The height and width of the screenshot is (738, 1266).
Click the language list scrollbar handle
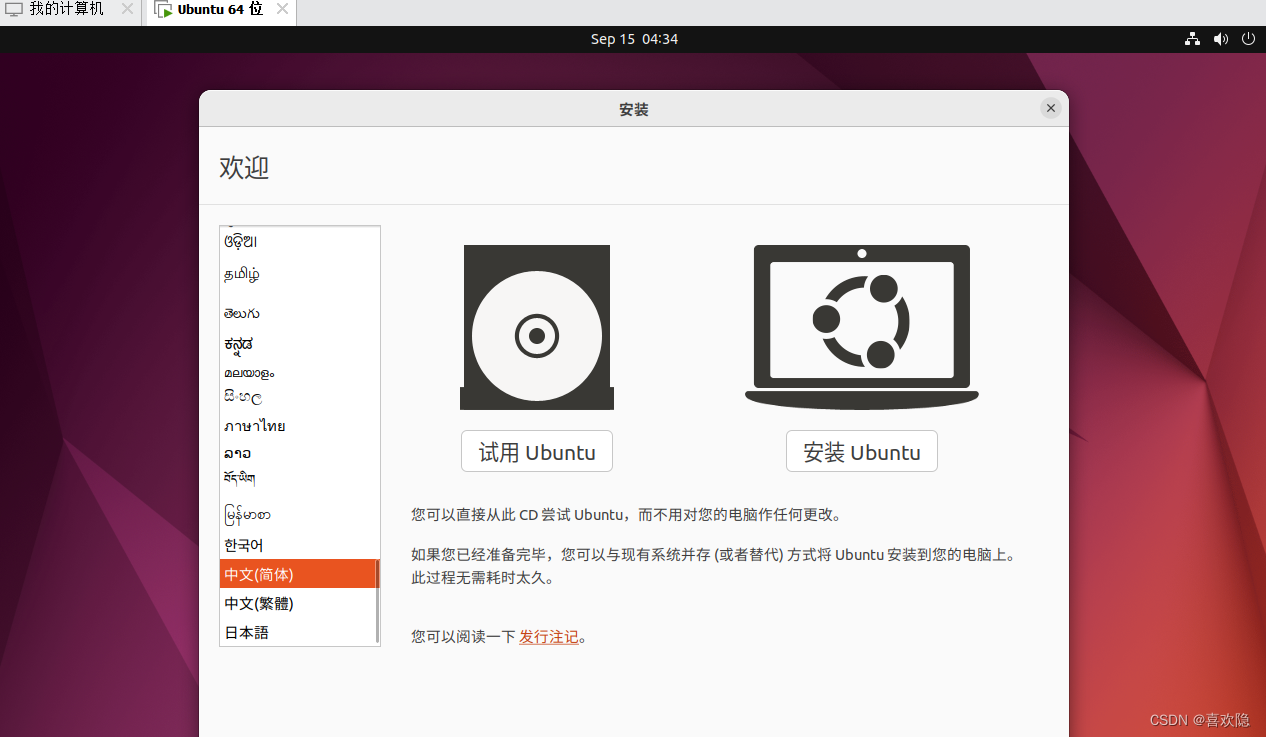point(377,601)
